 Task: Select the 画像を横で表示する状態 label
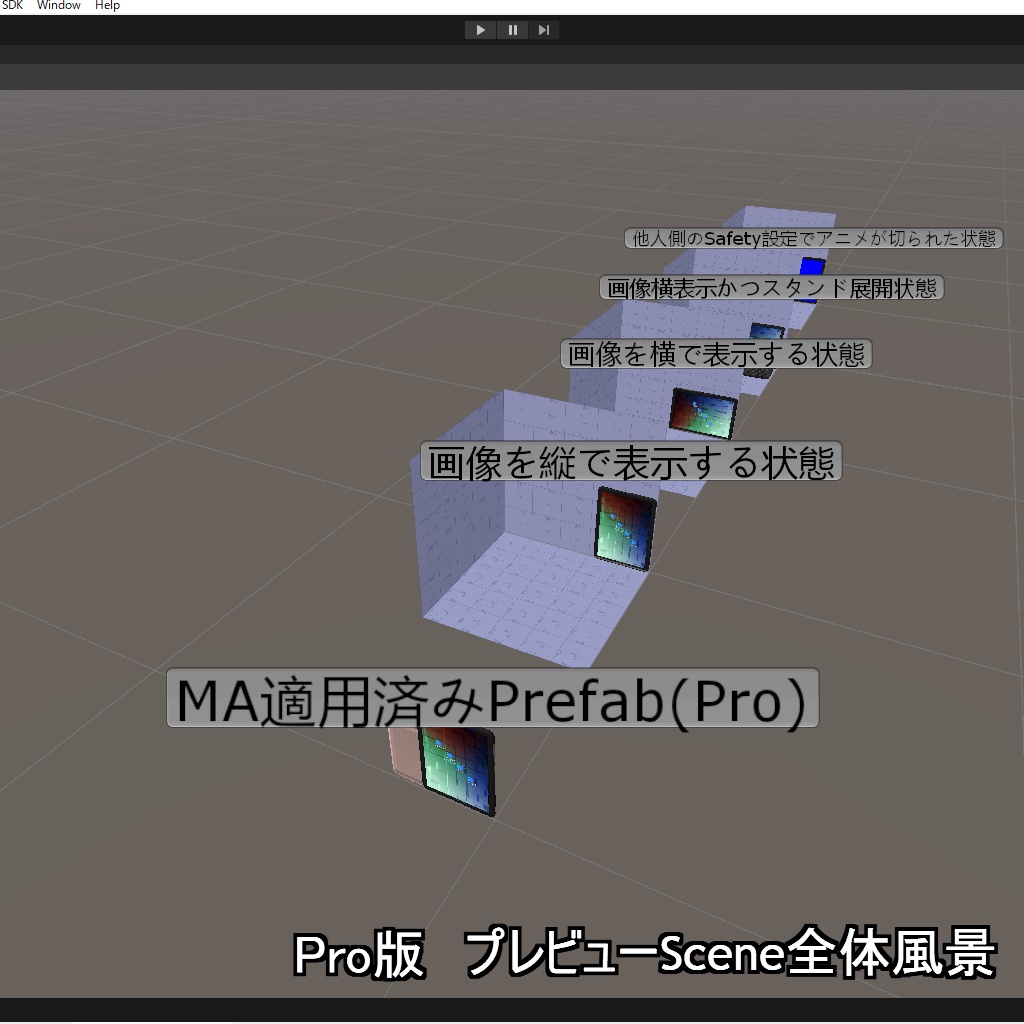tap(716, 354)
